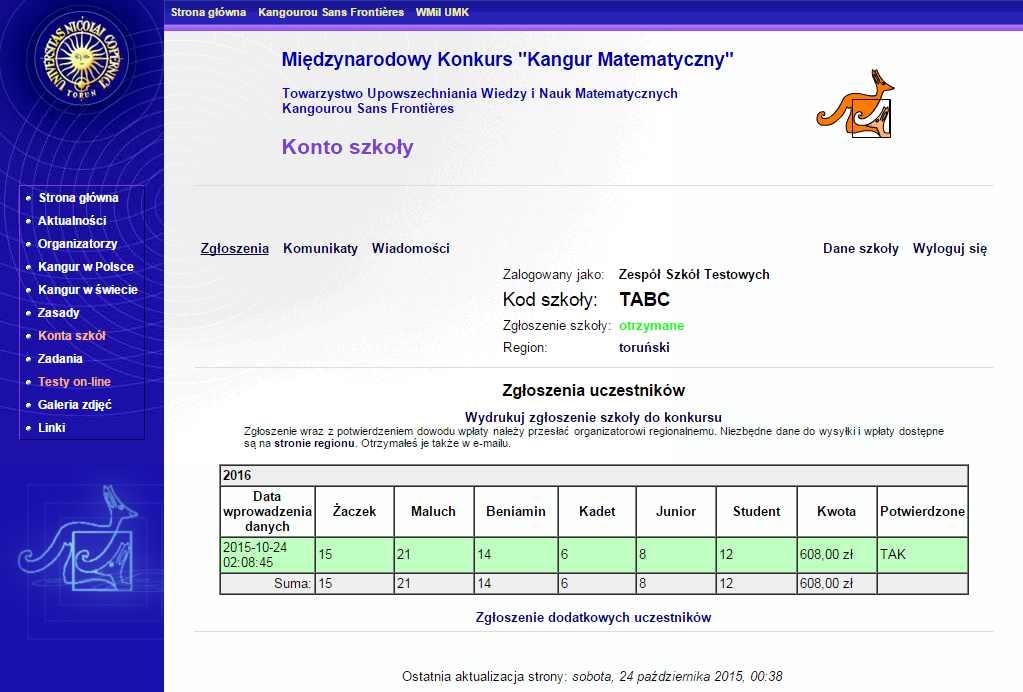Click the Kwota column header

click(x=836, y=511)
